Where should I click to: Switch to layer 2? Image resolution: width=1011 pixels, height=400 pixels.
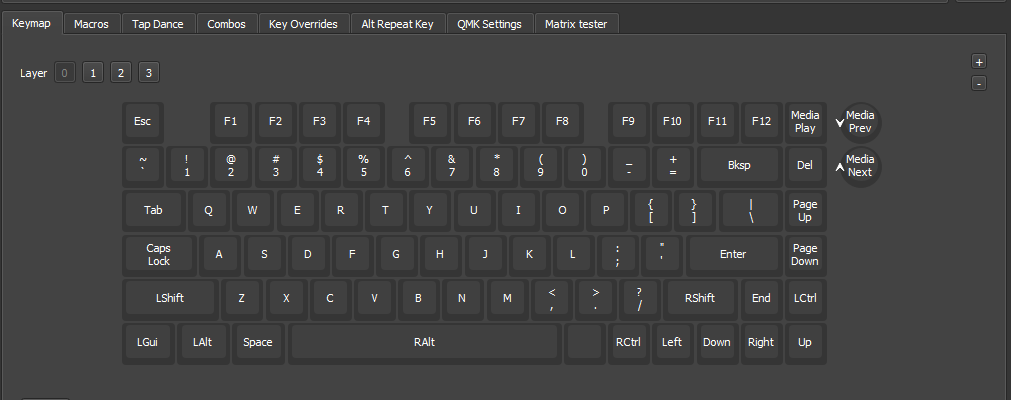coord(120,73)
